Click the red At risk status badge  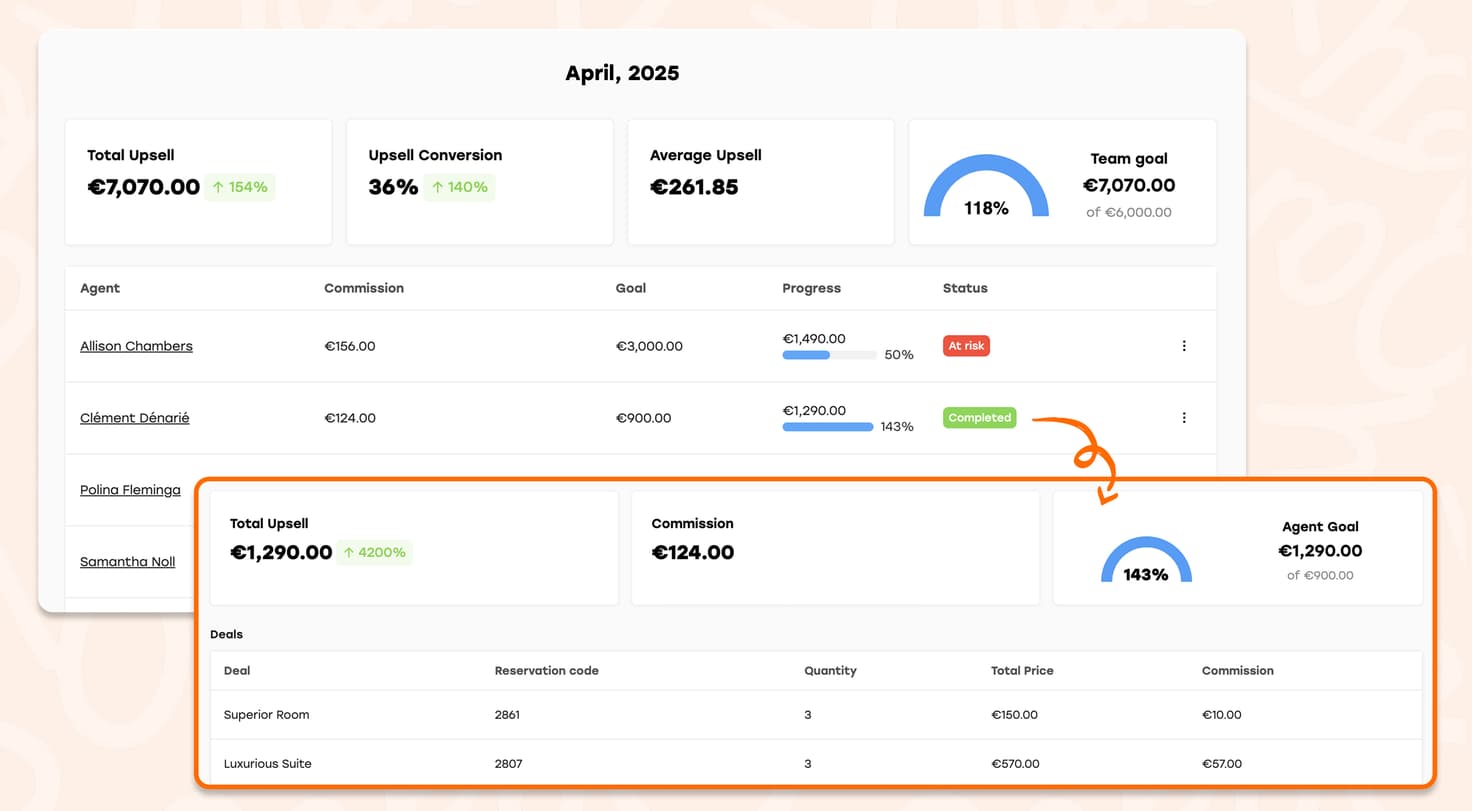[x=966, y=346]
